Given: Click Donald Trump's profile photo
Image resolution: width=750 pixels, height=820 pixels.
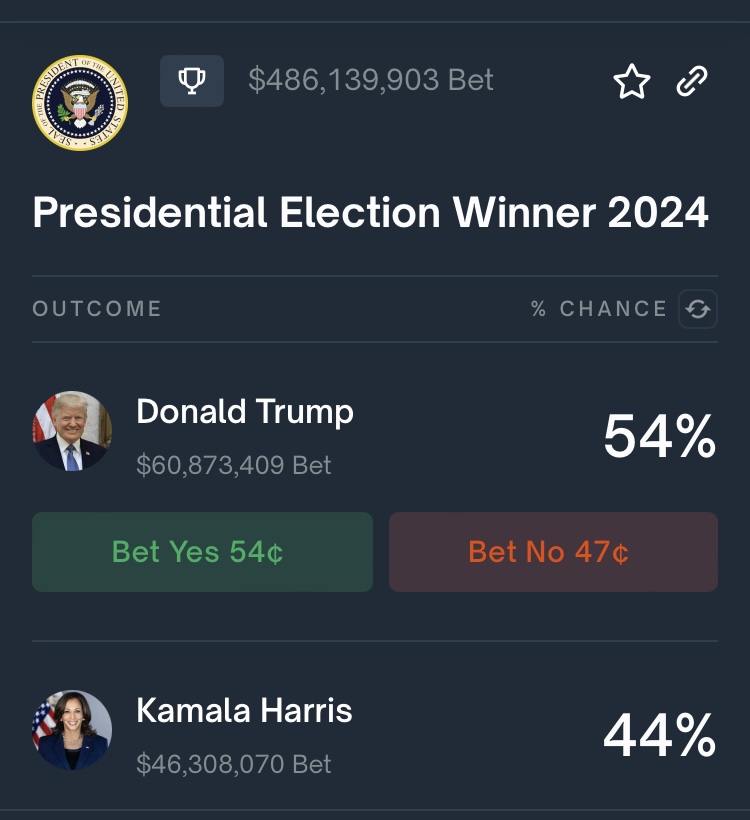Looking at the screenshot, I should (72, 431).
